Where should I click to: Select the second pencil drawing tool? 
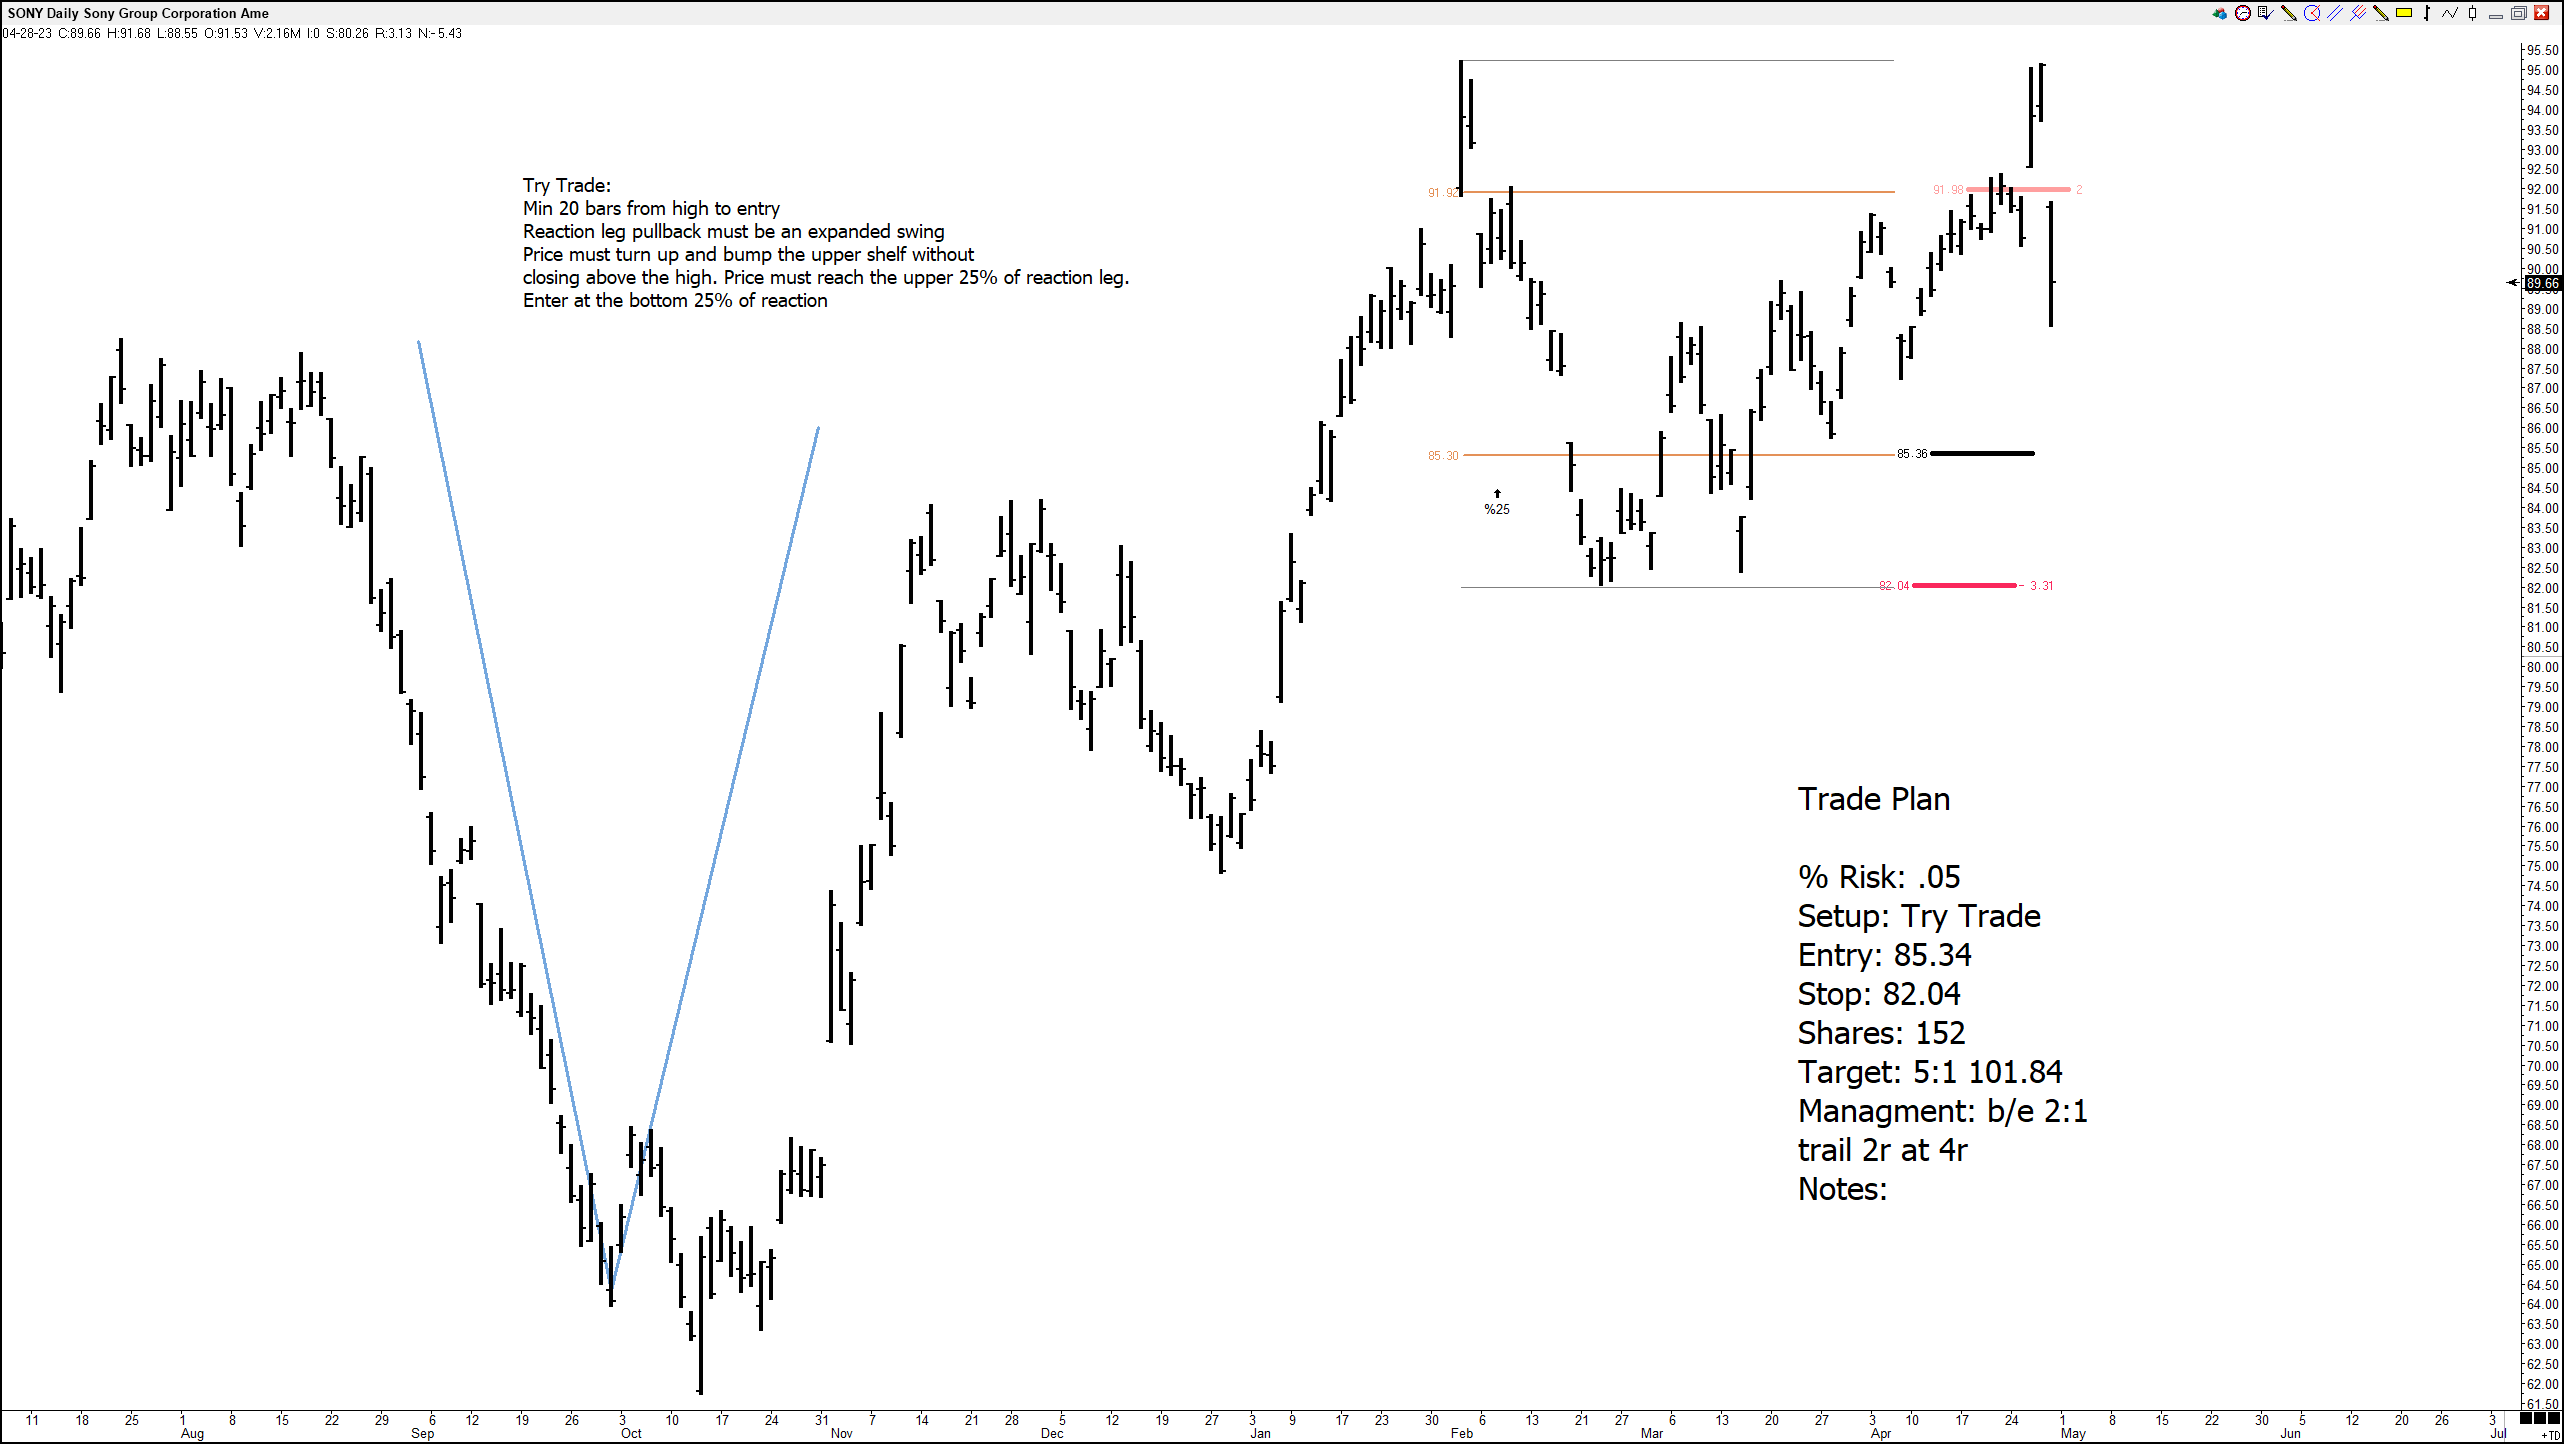point(2381,13)
